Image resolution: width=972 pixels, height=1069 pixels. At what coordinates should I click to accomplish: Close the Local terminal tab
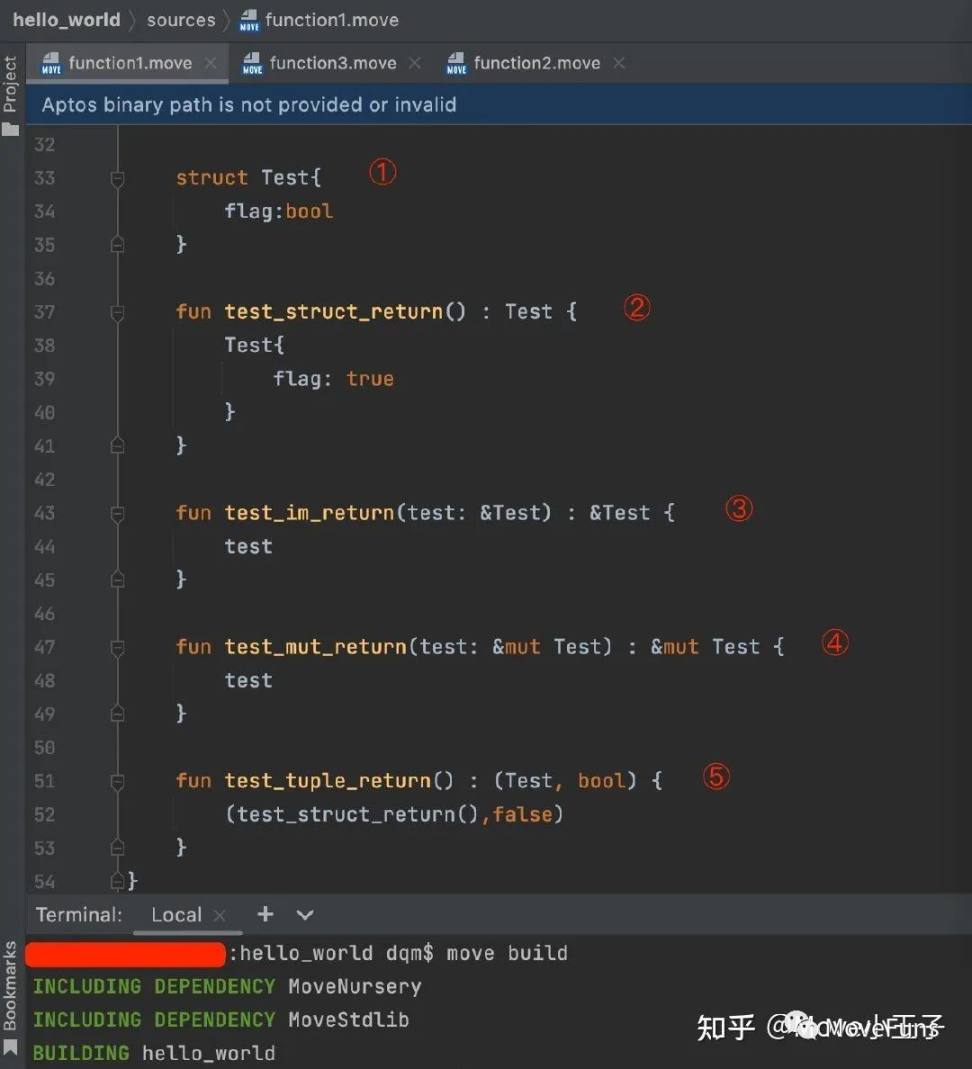220,915
